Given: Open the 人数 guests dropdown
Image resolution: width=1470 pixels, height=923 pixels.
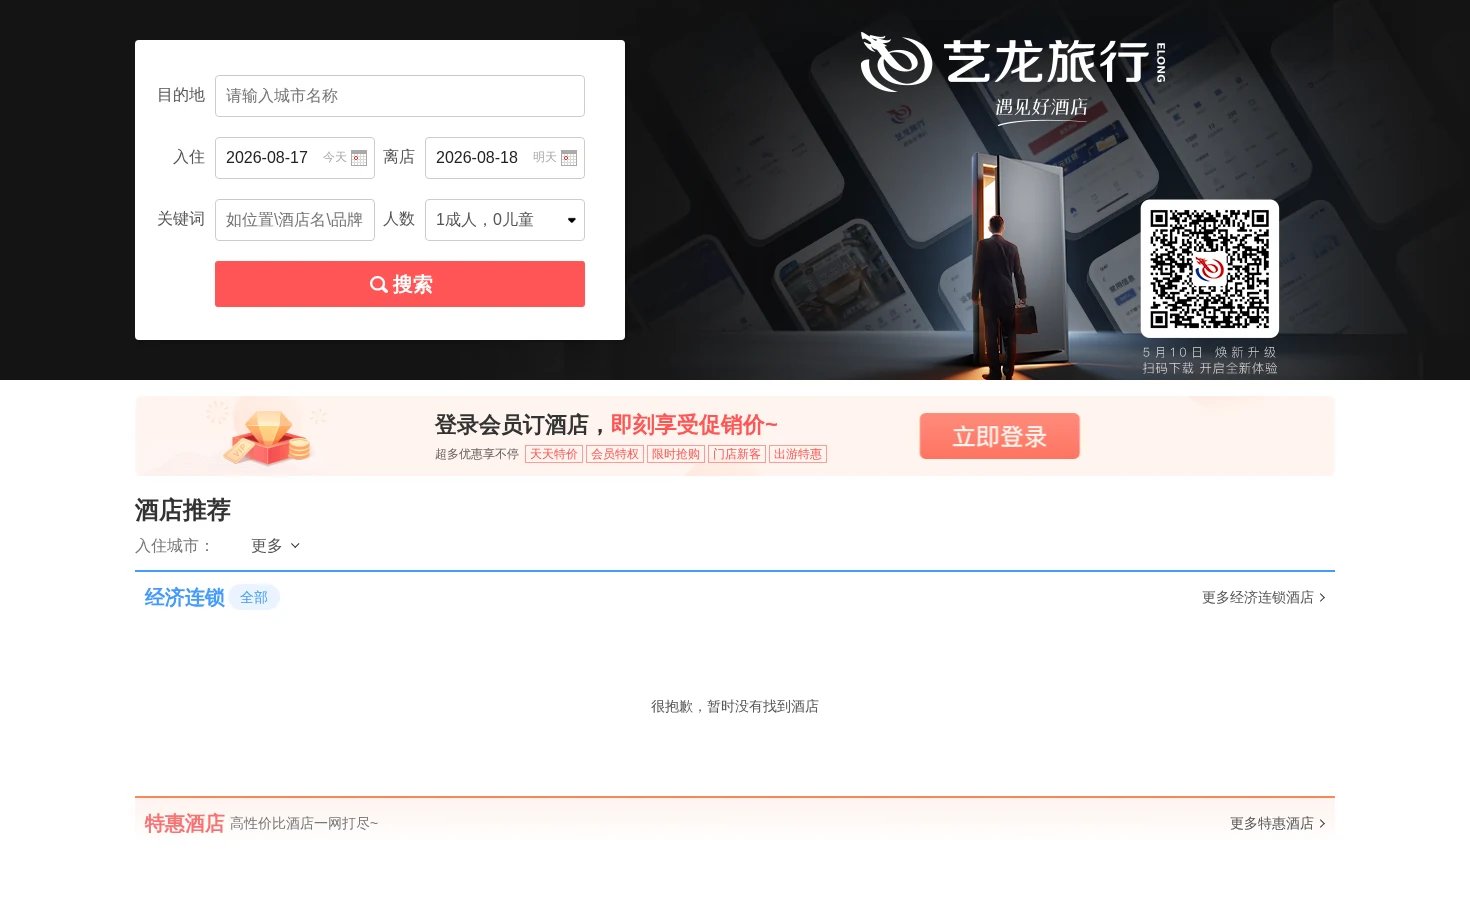Looking at the screenshot, I should 505,220.
